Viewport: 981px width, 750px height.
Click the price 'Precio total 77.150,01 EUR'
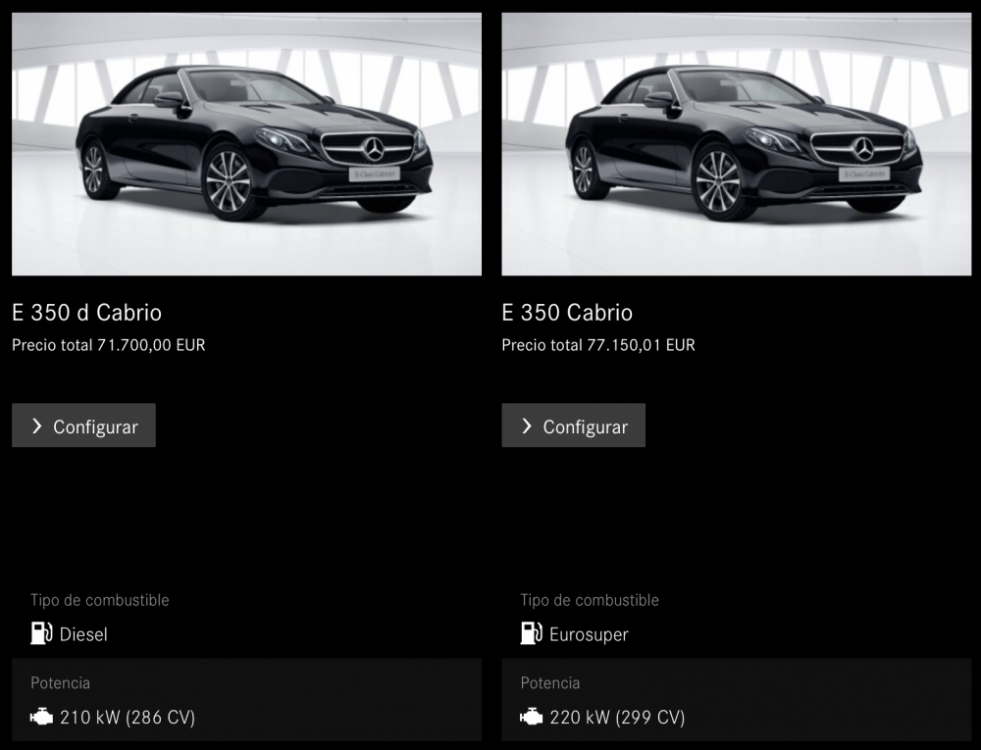click(x=598, y=345)
